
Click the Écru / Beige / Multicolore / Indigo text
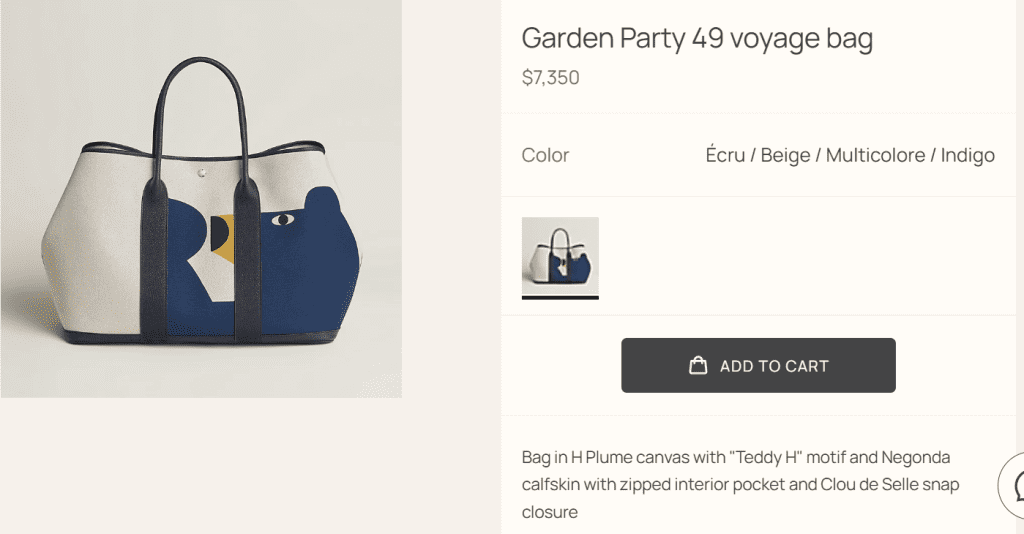[850, 155]
